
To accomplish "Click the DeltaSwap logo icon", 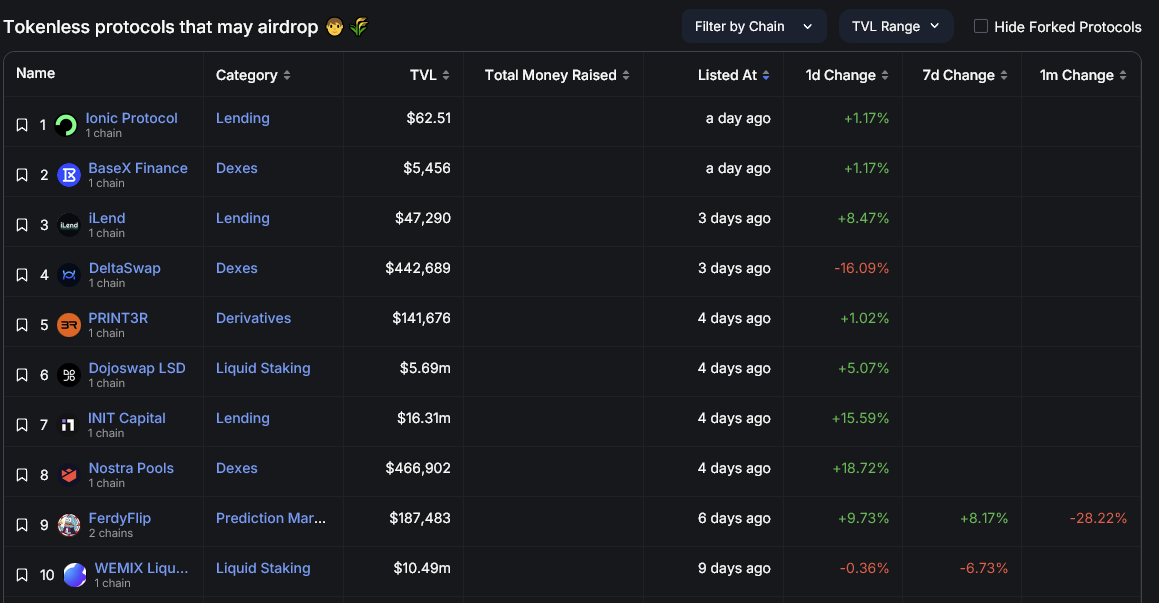I will pyautogui.click(x=69, y=275).
